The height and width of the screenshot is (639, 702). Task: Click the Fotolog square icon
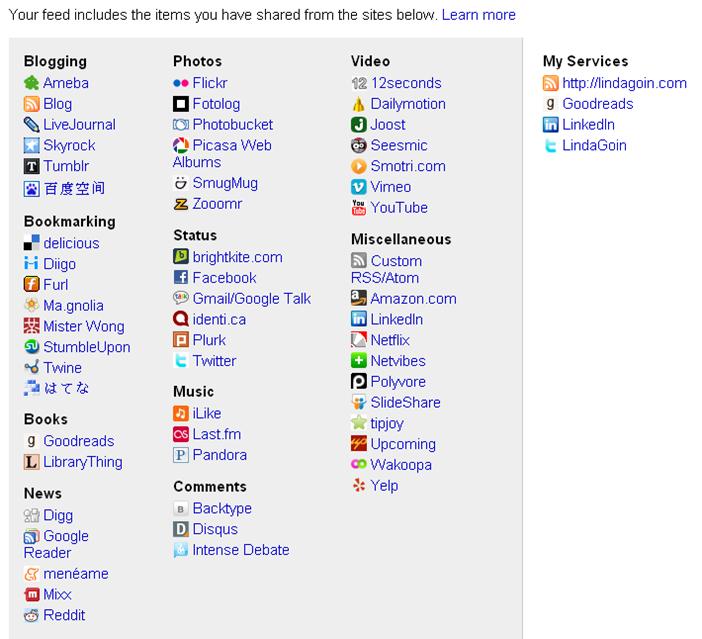click(180, 104)
